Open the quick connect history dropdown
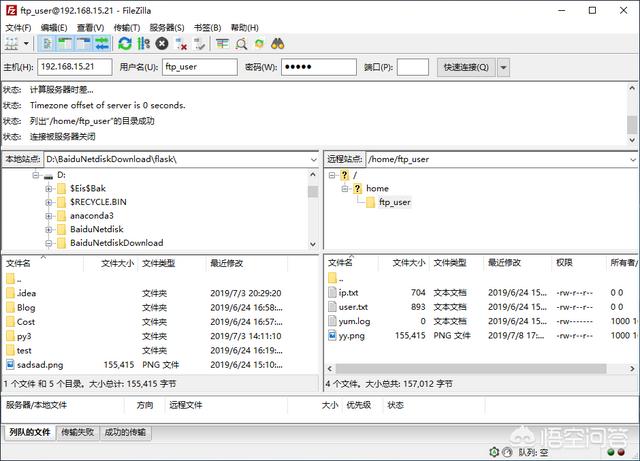This screenshot has width=640, height=461. [x=504, y=67]
